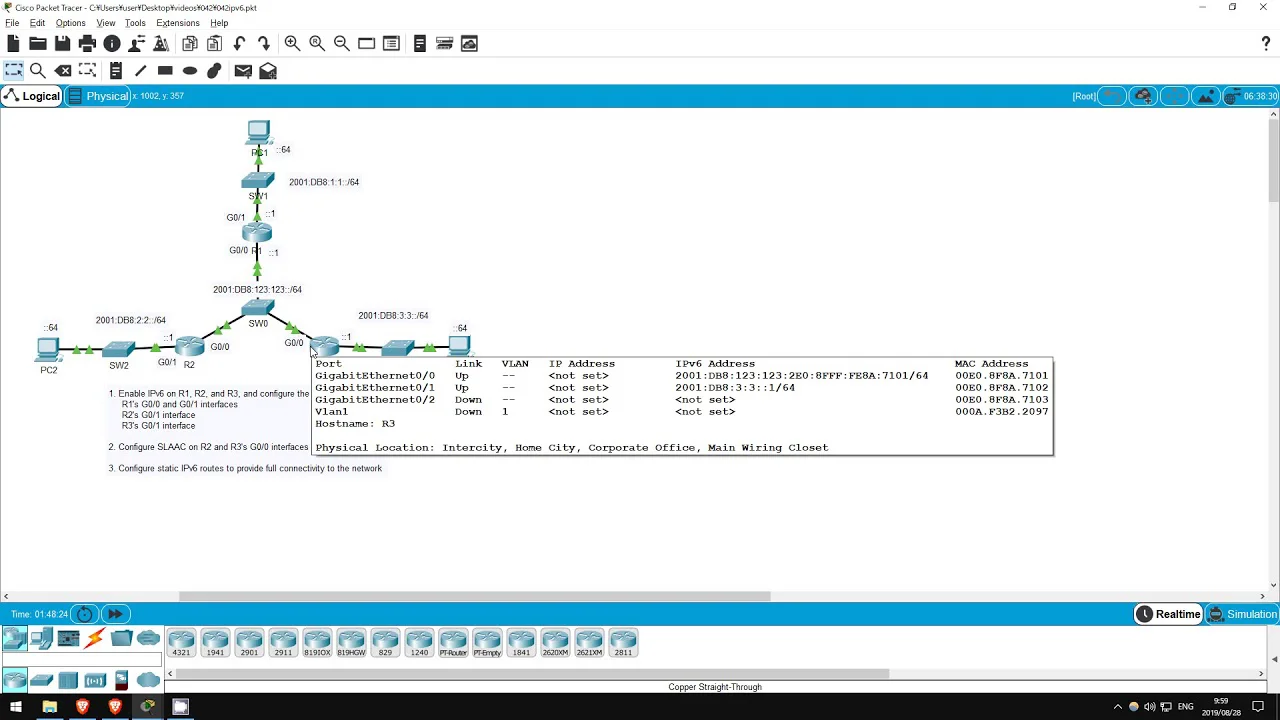Choose the Place Note tool
Viewport: 1280px width, 720px height.
pyautogui.click(x=116, y=70)
